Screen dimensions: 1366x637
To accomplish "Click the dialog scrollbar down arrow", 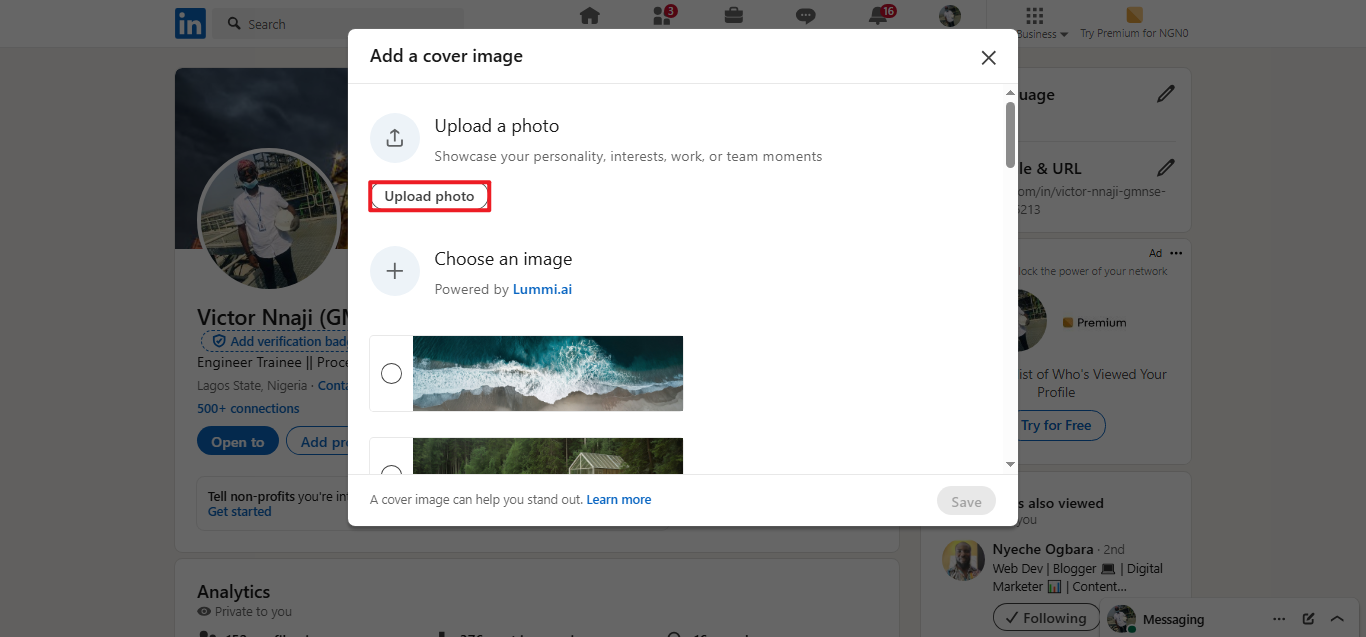I will 1010,464.
